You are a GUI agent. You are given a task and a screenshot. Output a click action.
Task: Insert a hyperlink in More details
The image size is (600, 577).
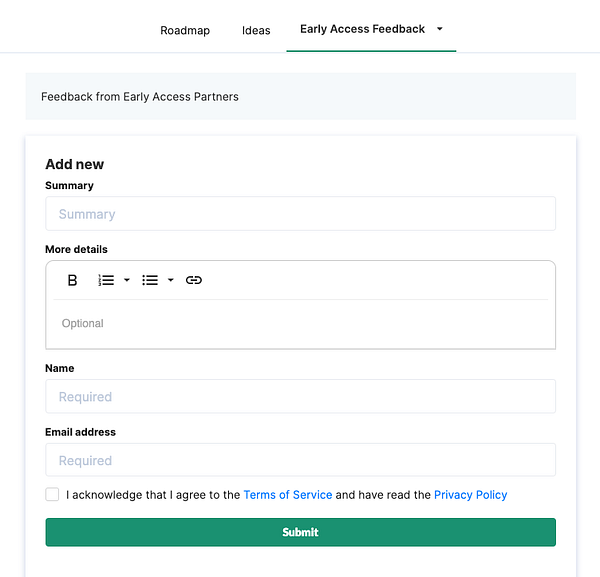pyautogui.click(x=194, y=280)
